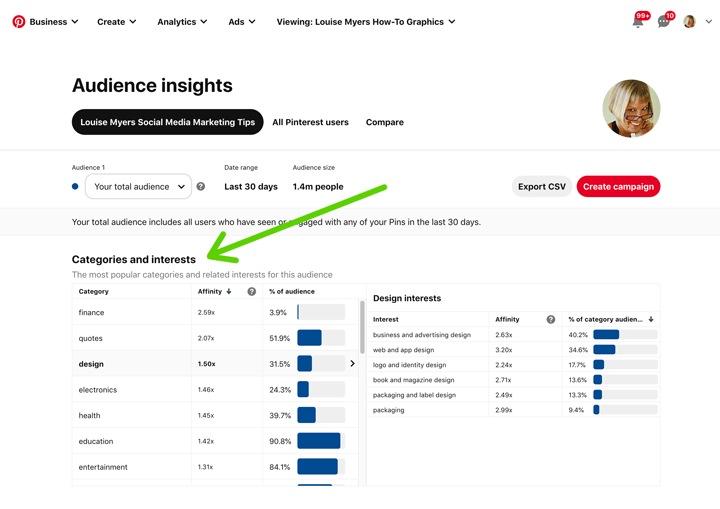Click the 40.2% category audience bar
This screenshot has height=509, width=720.
(x=625, y=334)
